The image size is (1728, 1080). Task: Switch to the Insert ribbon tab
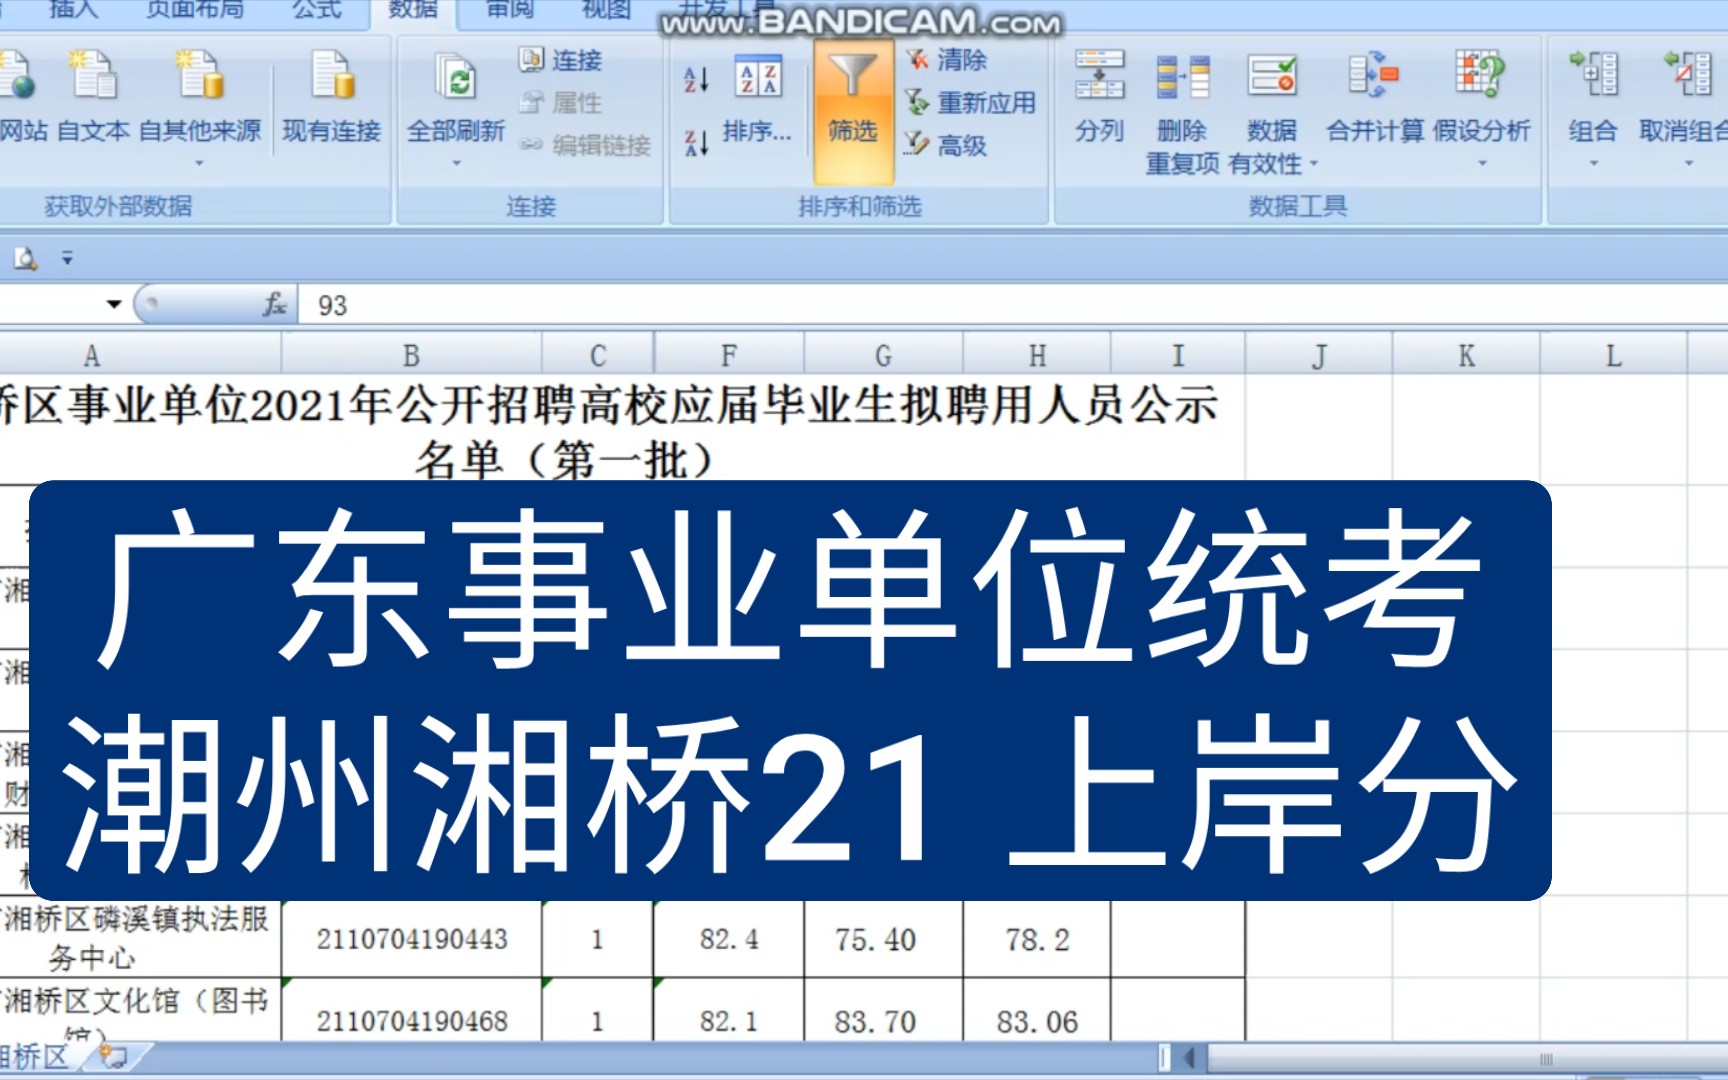tap(75, 10)
